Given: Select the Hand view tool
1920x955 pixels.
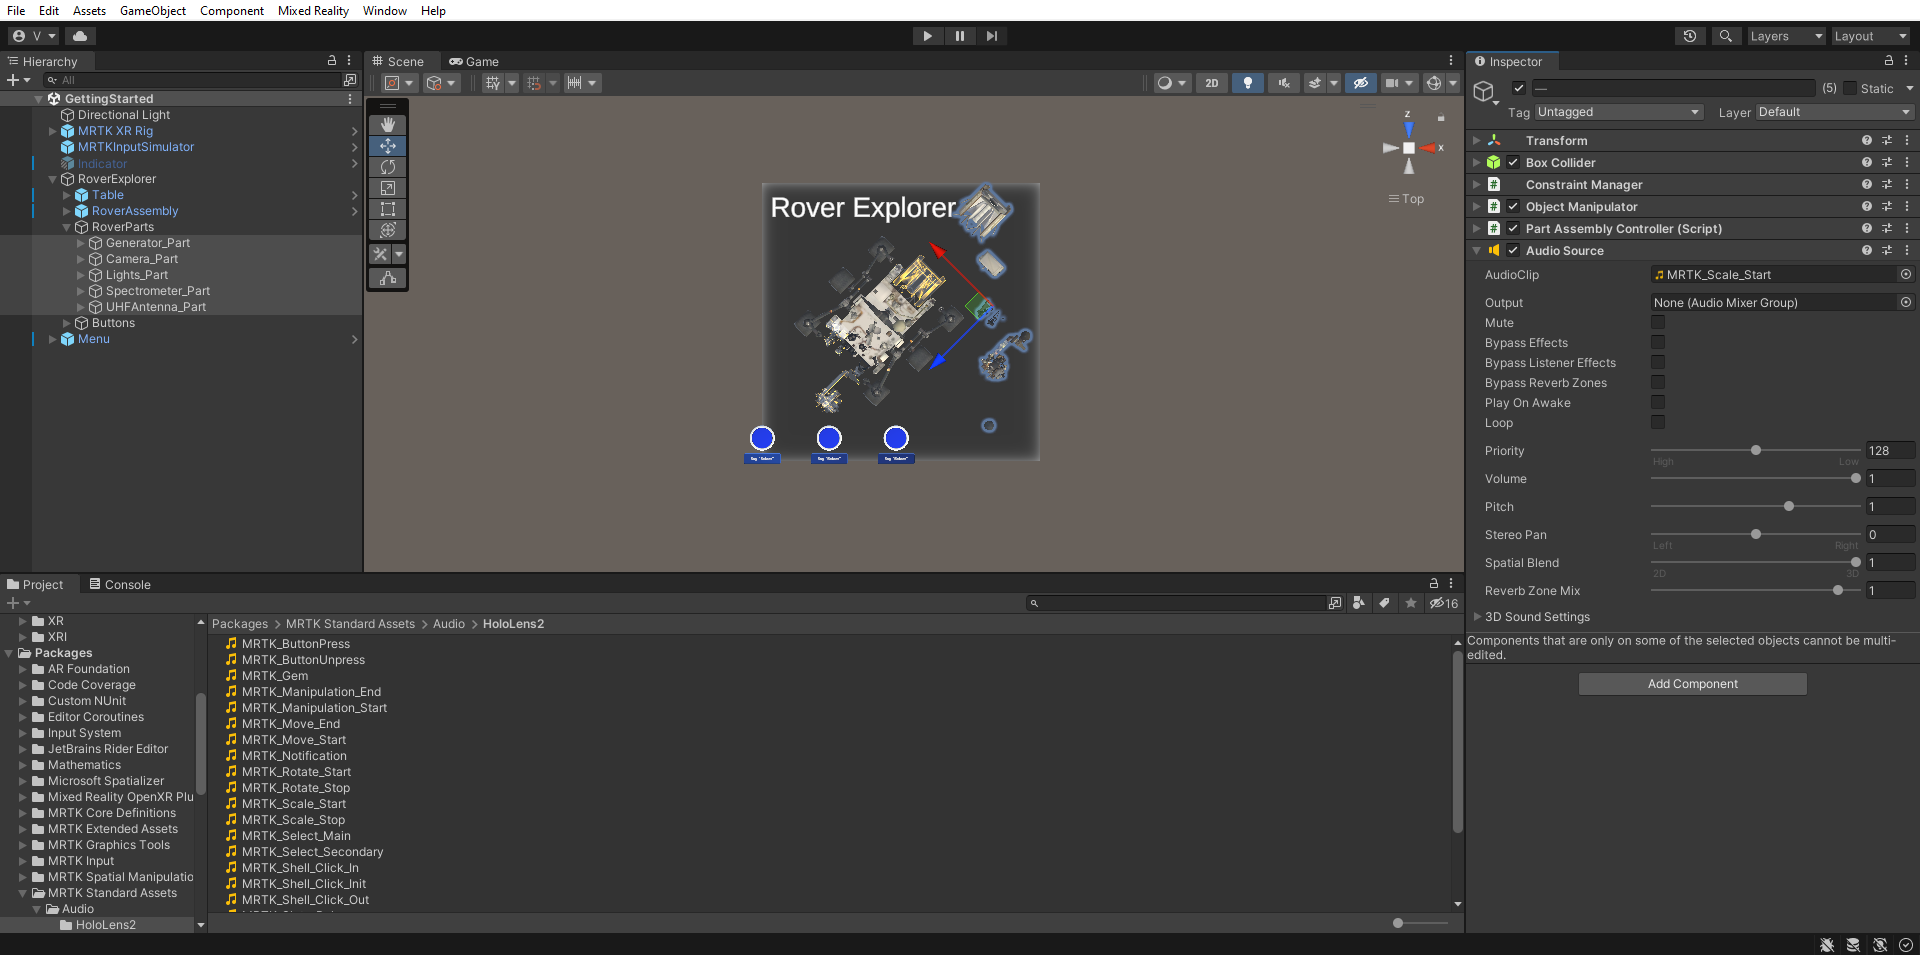Looking at the screenshot, I should [388, 125].
